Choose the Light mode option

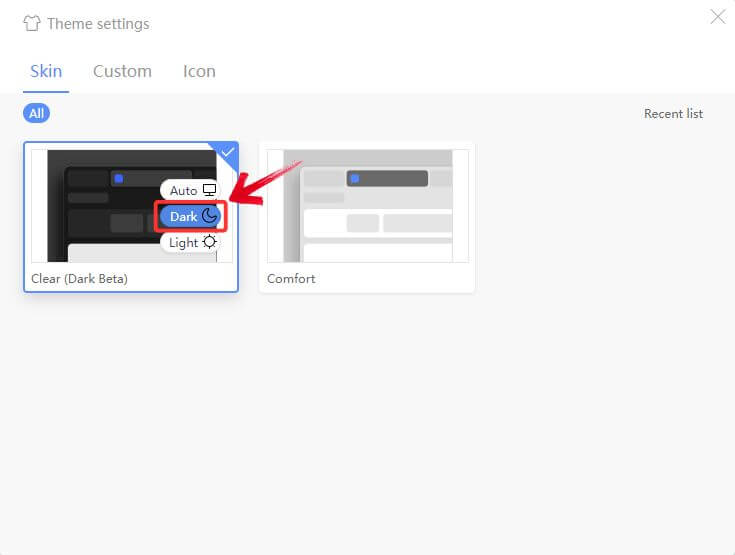[x=190, y=242]
